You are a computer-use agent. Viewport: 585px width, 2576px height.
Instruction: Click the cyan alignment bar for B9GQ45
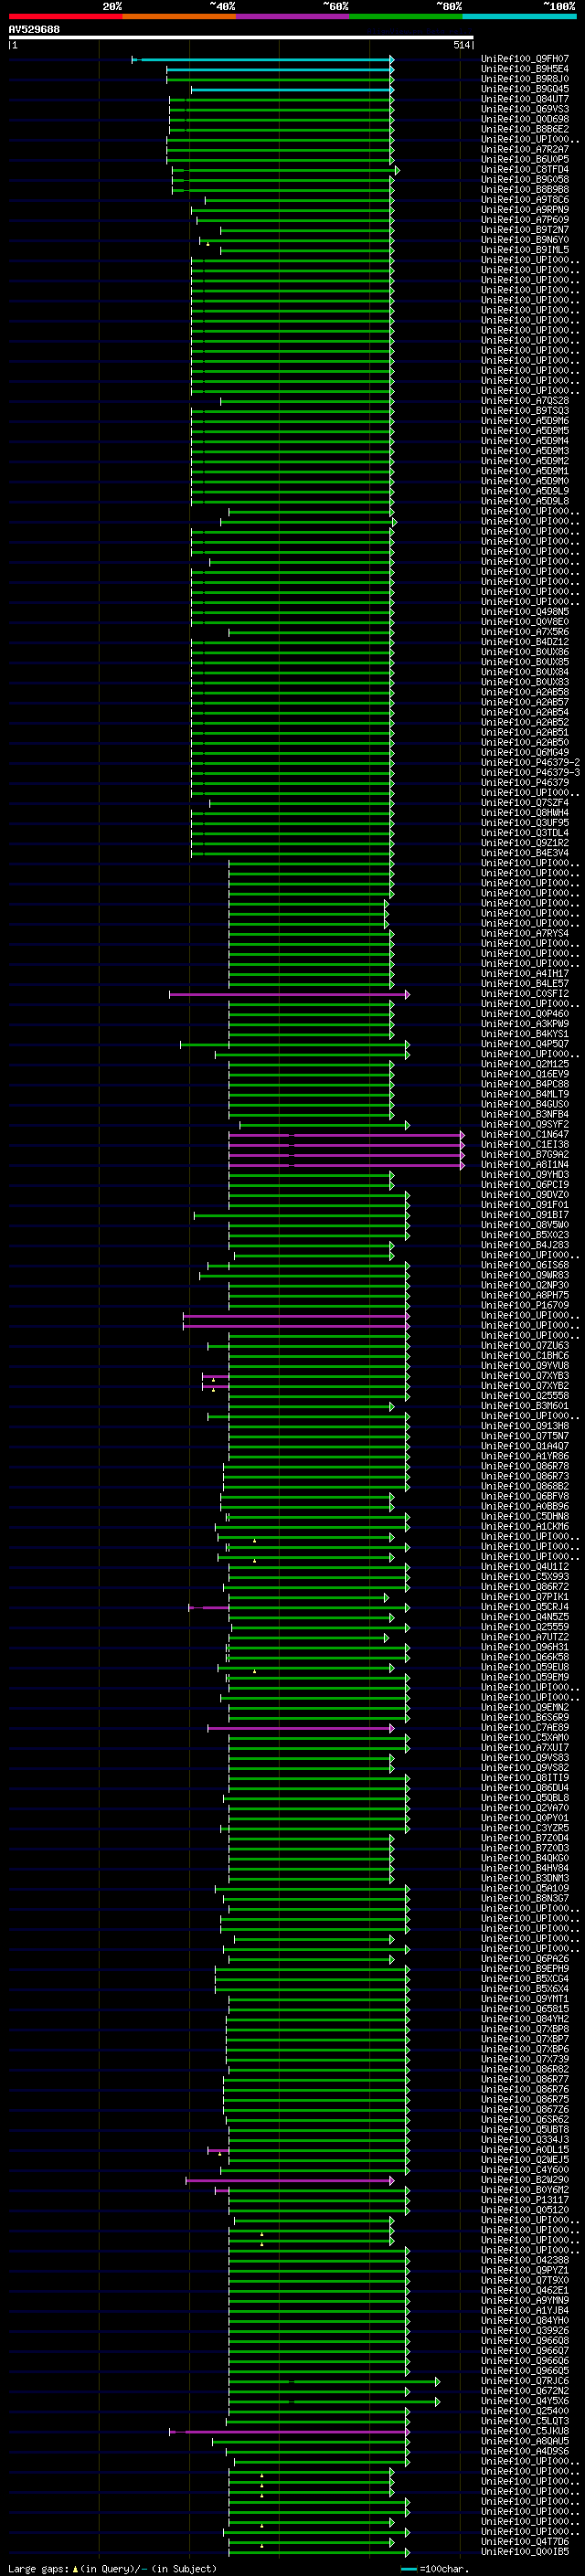tap(292, 90)
